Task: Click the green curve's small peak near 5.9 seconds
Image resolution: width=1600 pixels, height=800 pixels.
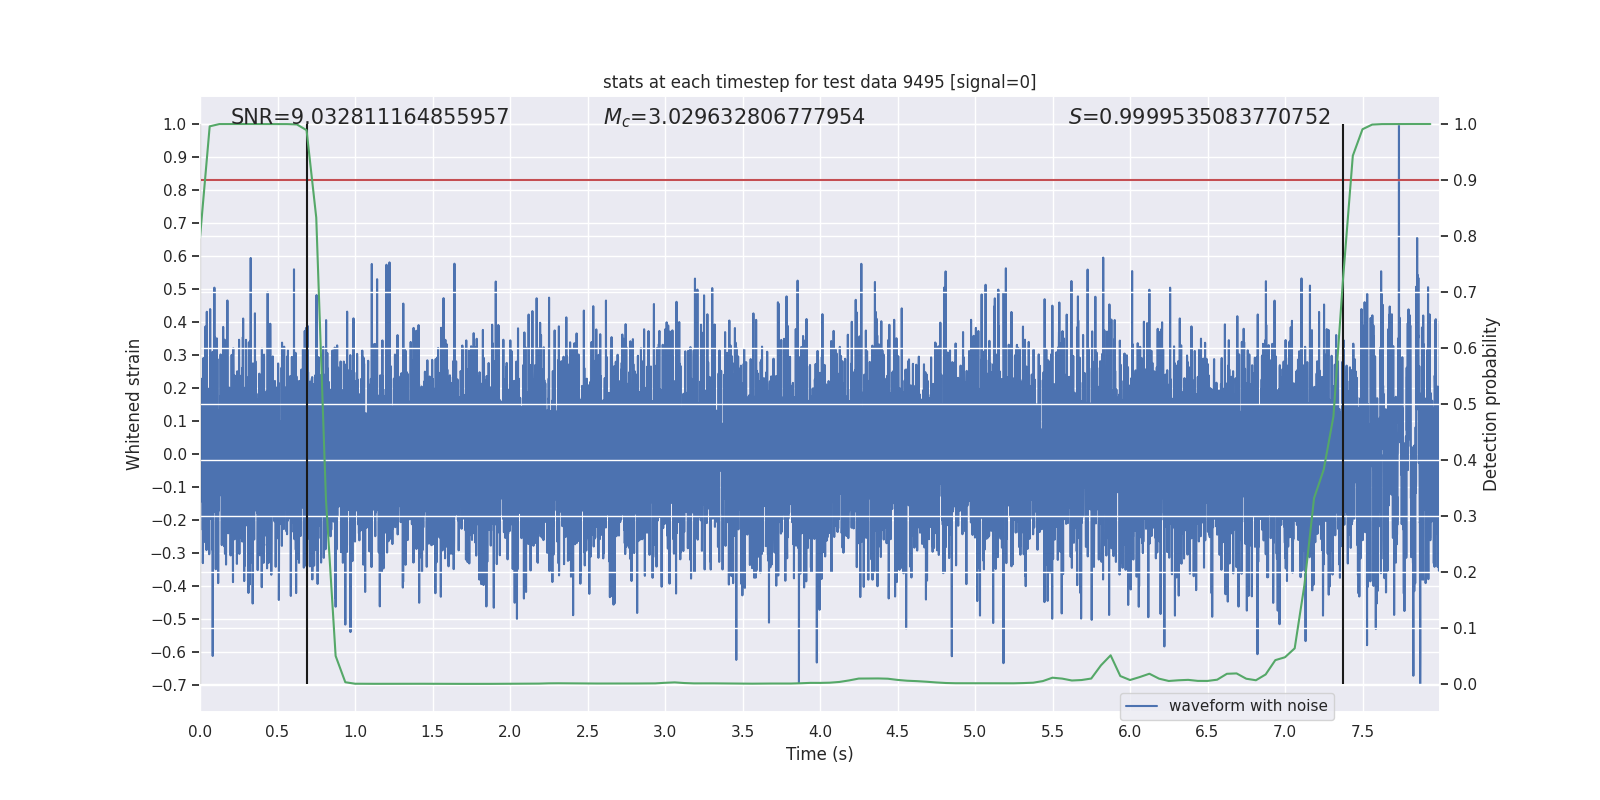Action: click(1110, 656)
